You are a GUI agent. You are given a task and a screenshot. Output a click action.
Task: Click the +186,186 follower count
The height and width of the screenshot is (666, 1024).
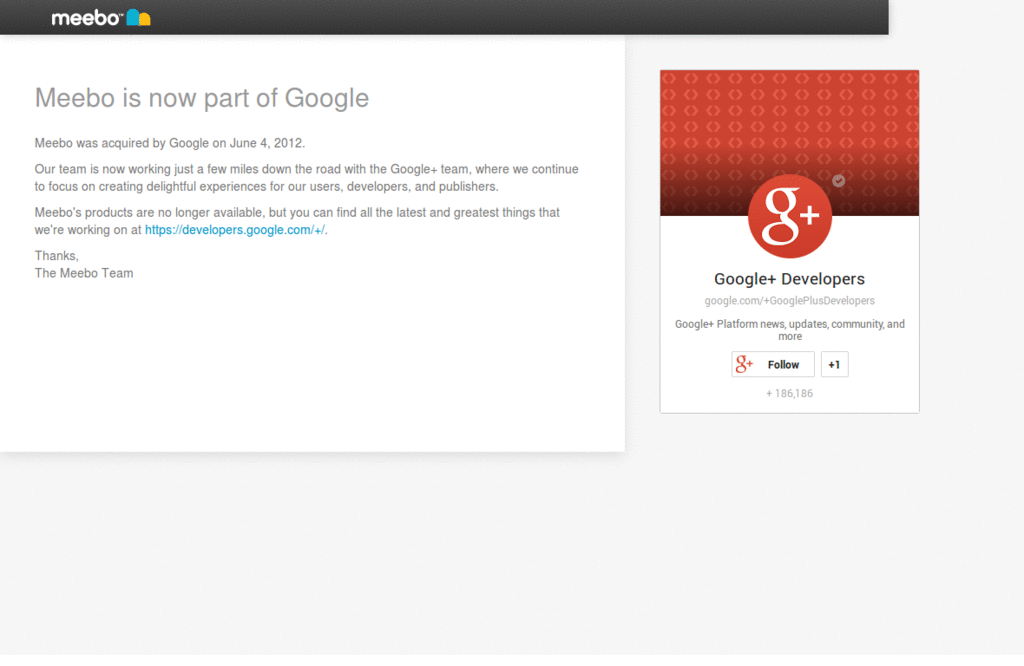(789, 393)
